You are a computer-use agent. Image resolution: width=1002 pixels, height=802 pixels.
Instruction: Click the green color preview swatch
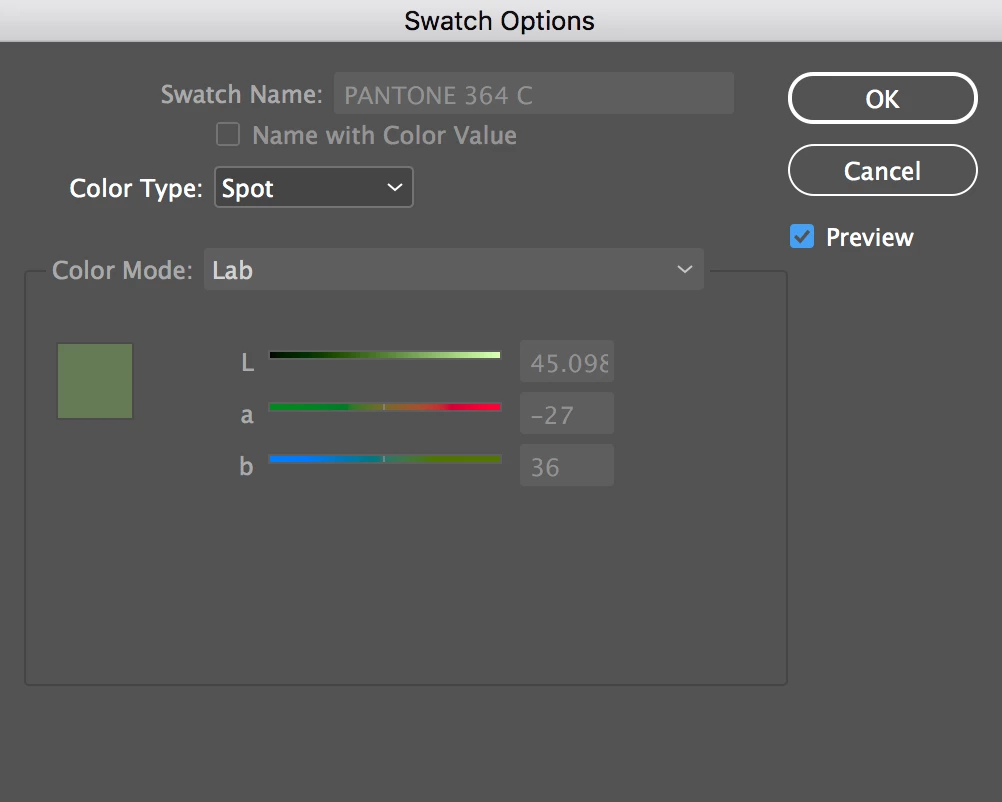95,381
